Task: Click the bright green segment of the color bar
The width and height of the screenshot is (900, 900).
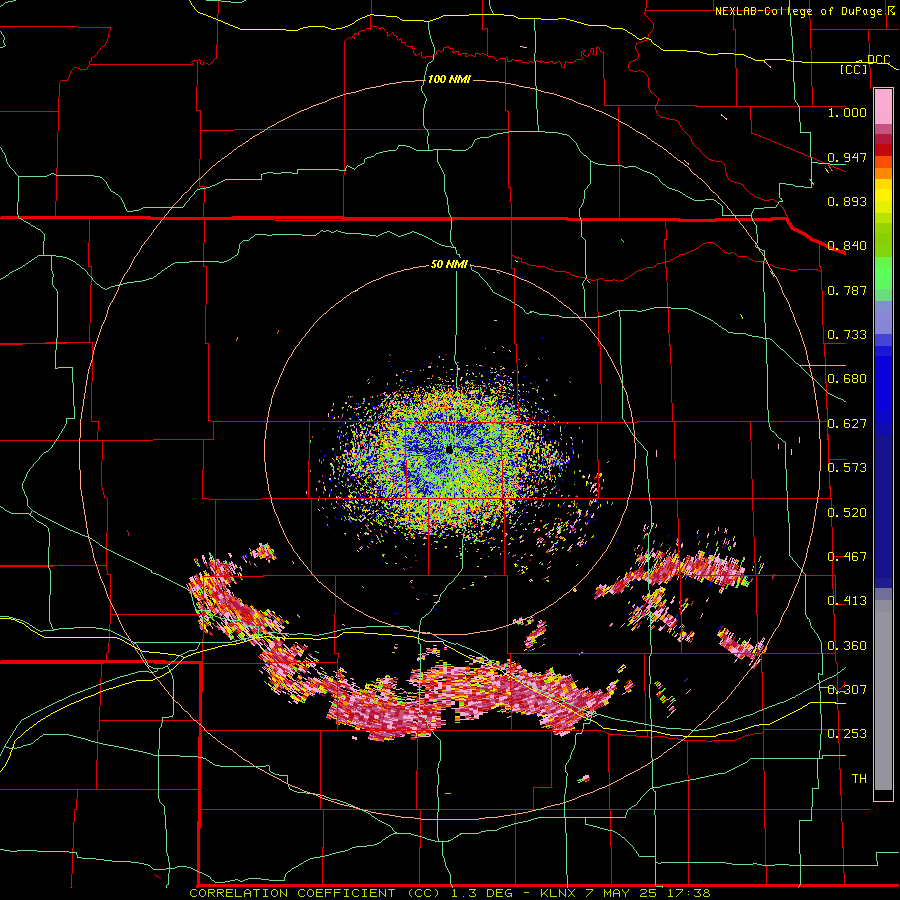Action: pyautogui.click(x=883, y=273)
